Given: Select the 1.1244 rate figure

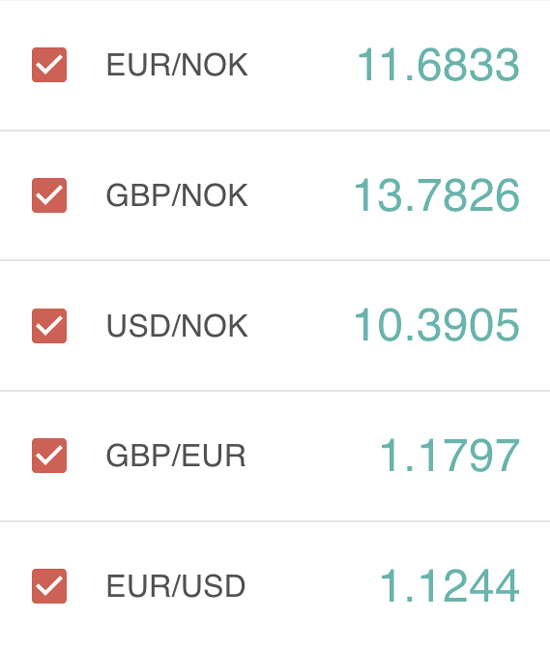Looking at the screenshot, I should click(449, 585).
